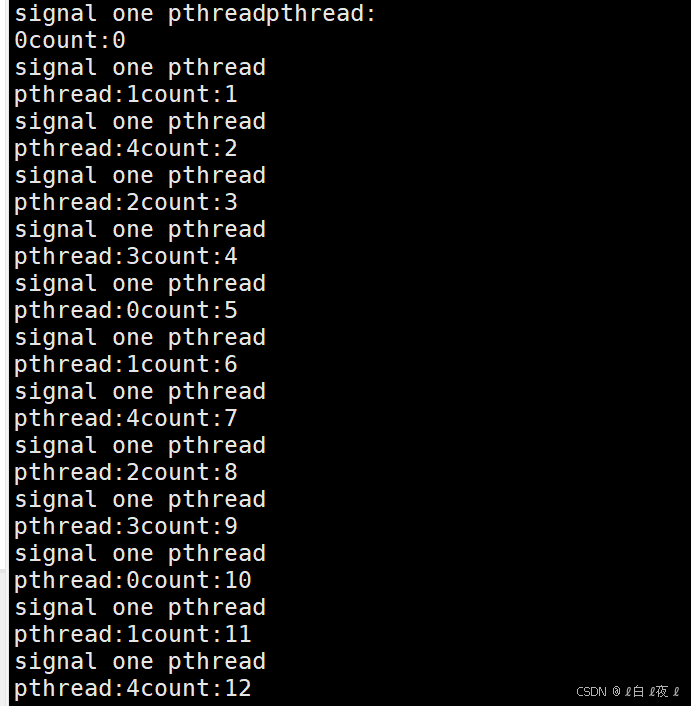Screen dimensions: 691x706
Task: Click the 'pthread:1count:1' line
Action: 126,95
